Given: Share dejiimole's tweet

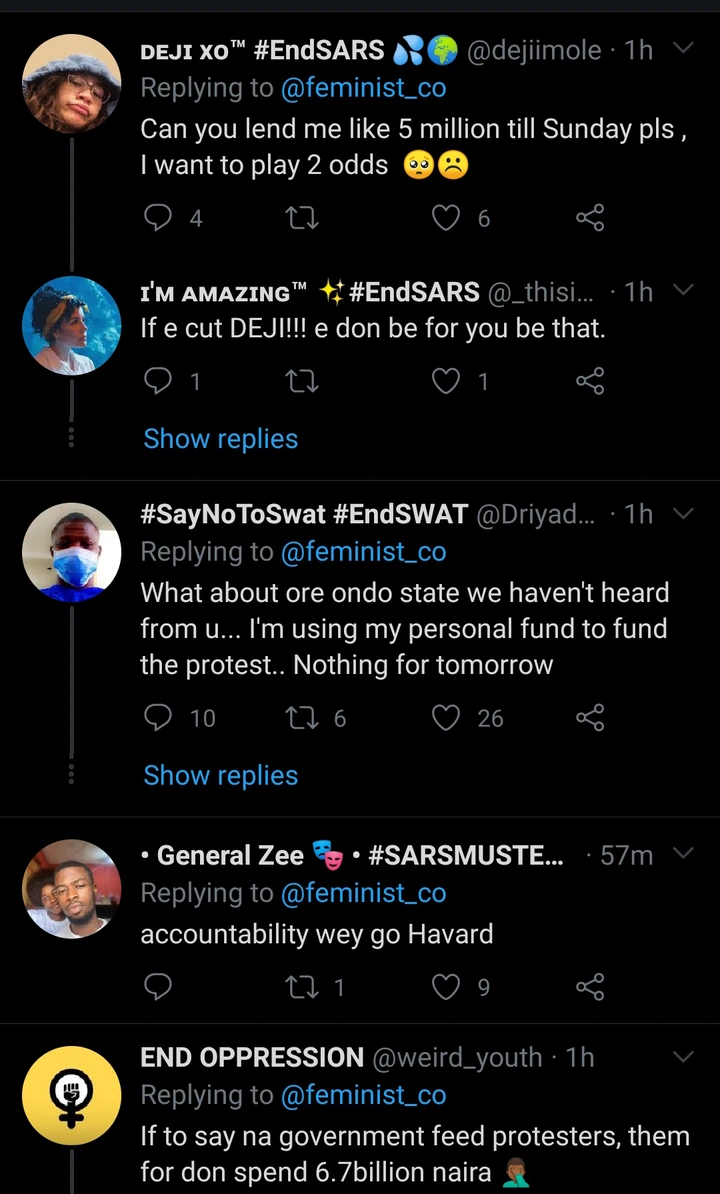Looking at the screenshot, I should [x=591, y=218].
